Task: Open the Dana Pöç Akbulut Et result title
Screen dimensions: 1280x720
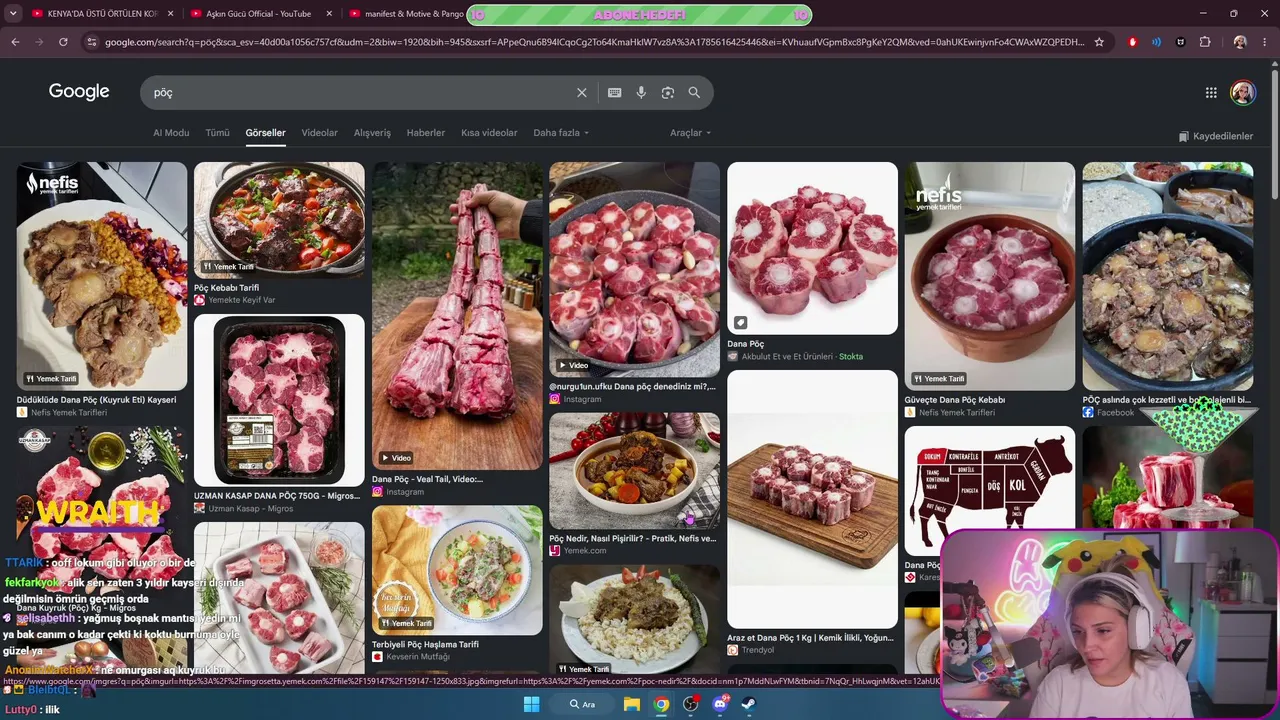Action: 745,344
